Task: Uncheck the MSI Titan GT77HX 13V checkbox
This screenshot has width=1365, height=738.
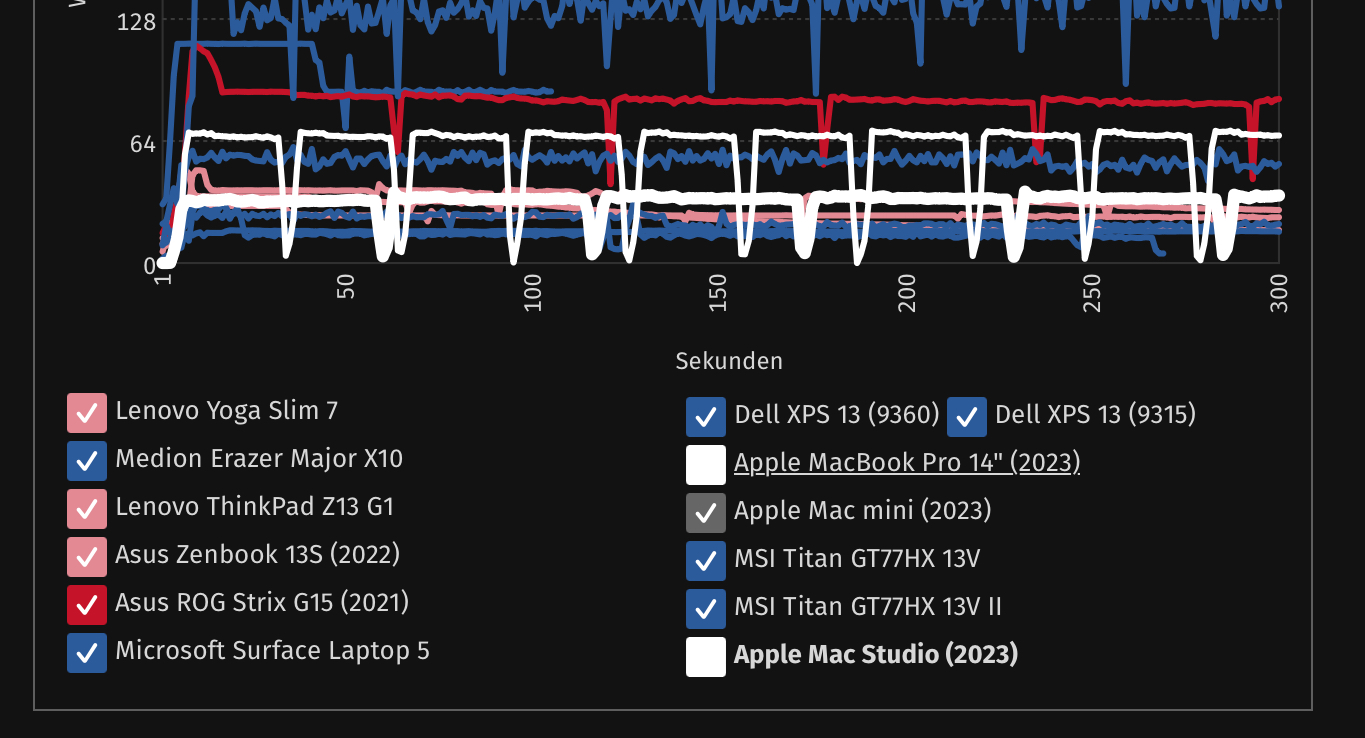Action: (x=706, y=561)
